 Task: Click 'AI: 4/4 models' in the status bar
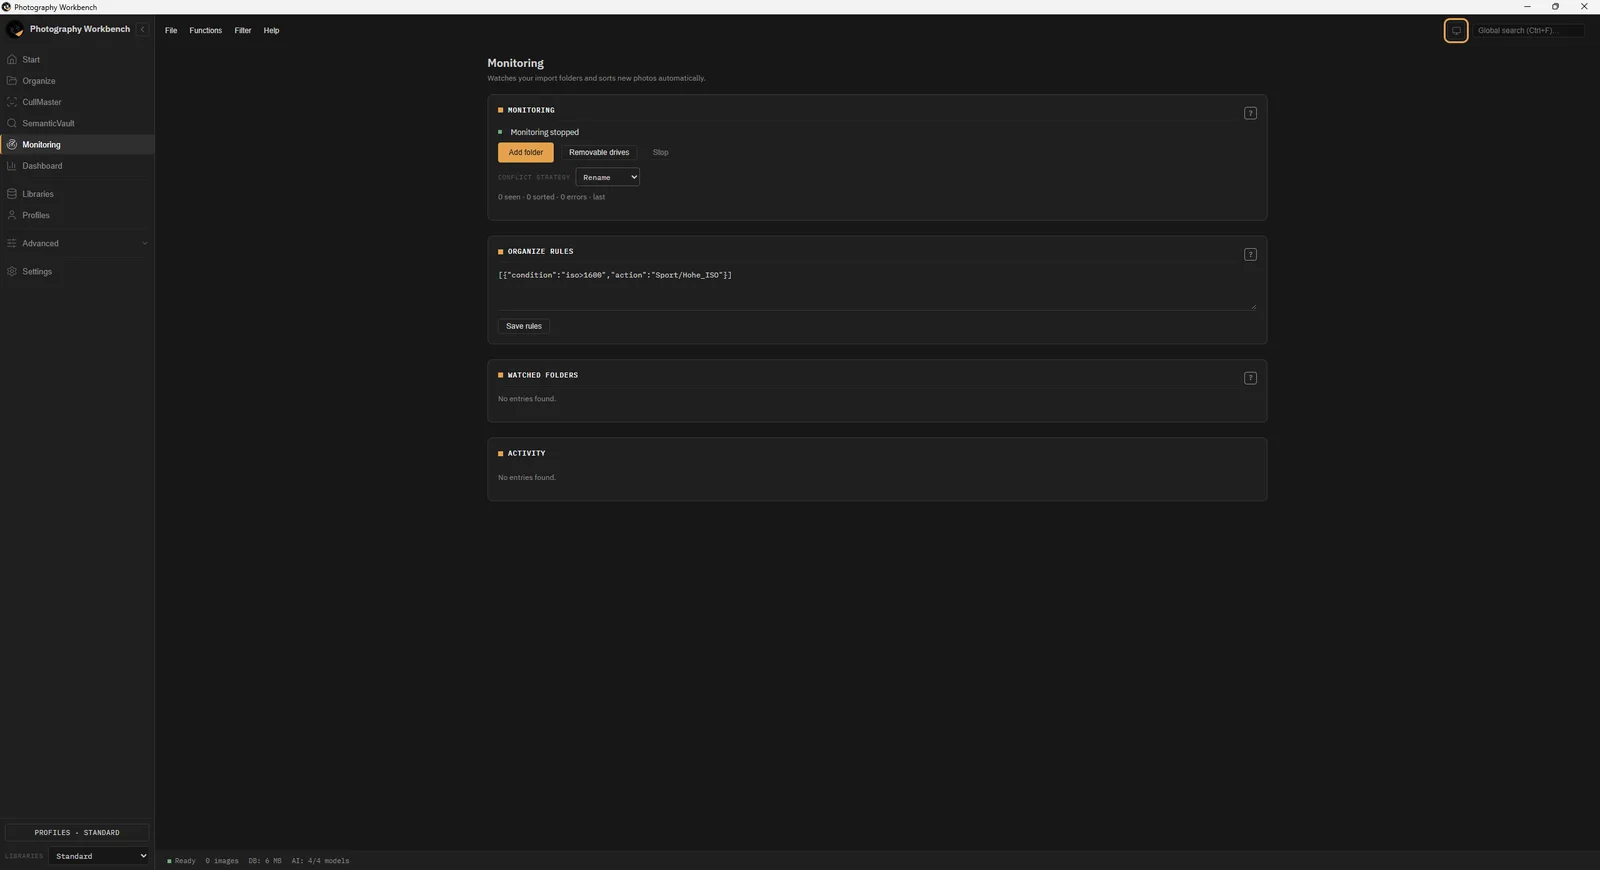point(321,861)
